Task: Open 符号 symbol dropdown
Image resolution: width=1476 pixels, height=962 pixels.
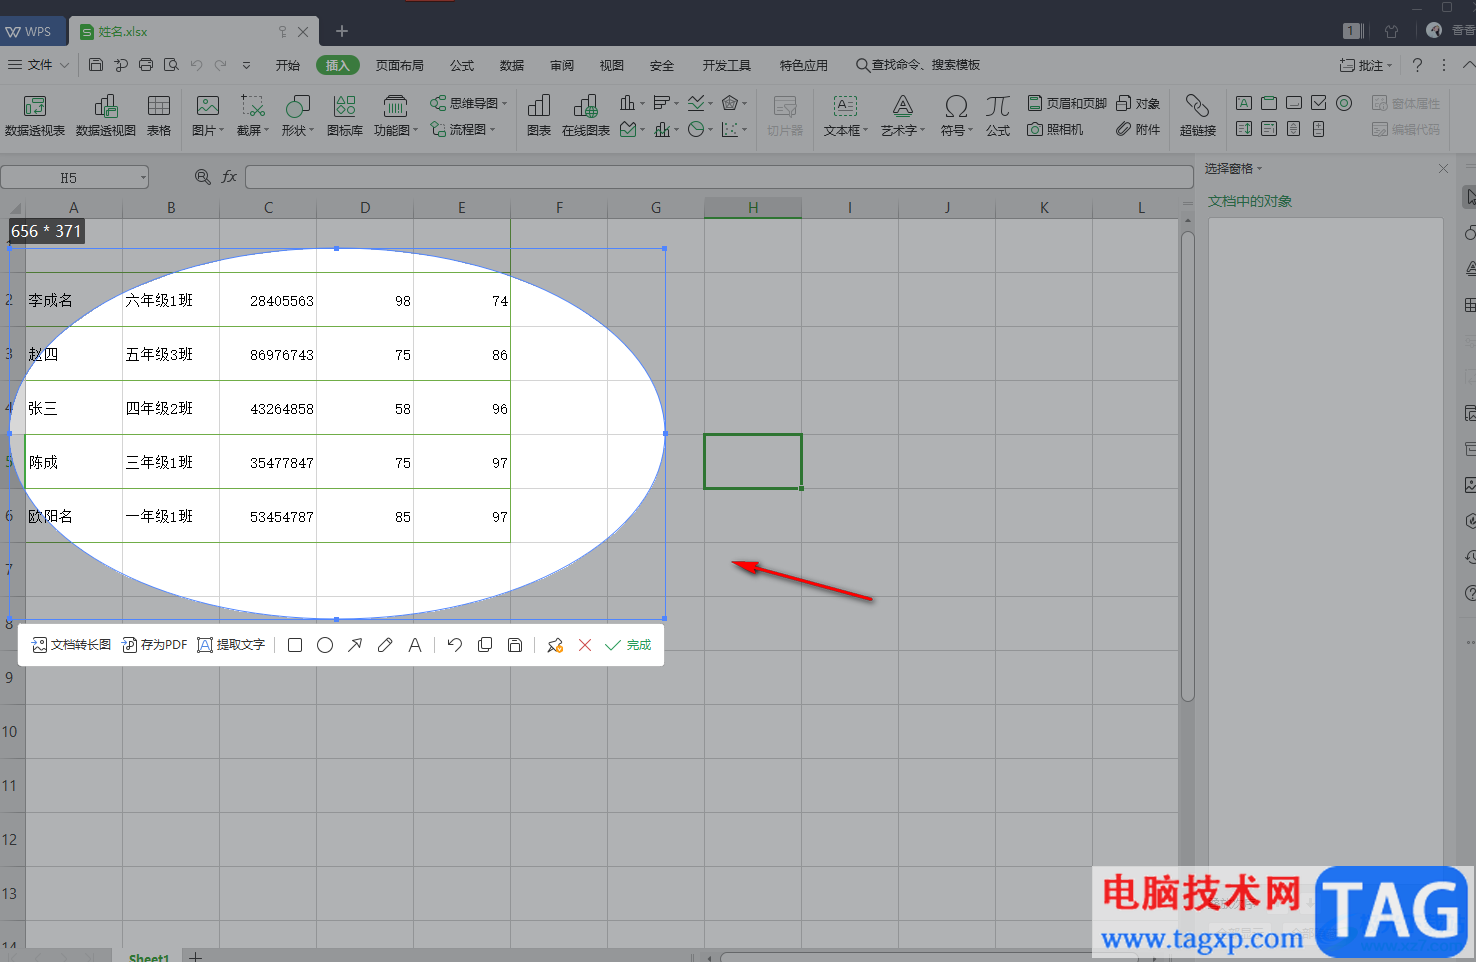Action: (x=956, y=116)
